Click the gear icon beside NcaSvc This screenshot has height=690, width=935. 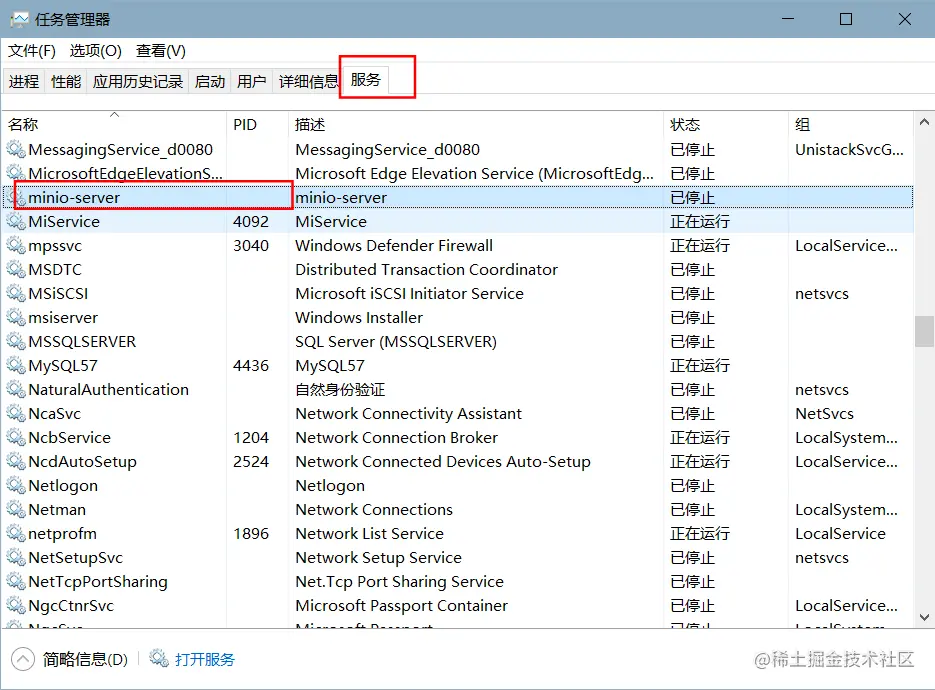pyautogui.click(x=16, y=413)
